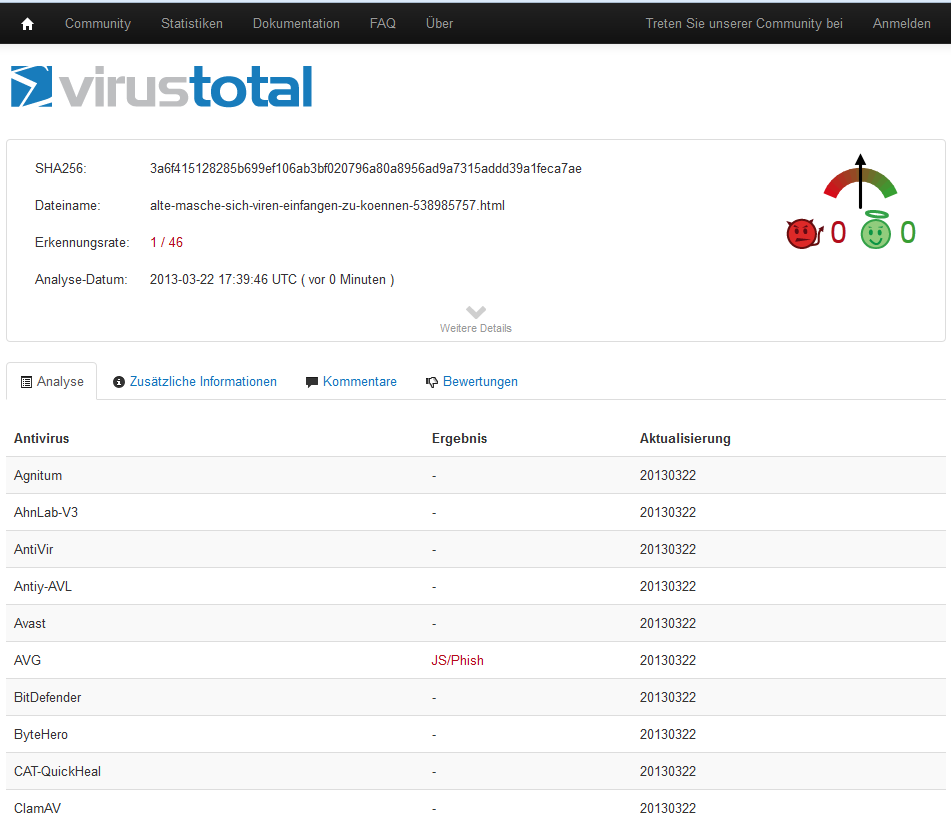Click the AhnLab-V3 row name
This screenshot has height=823, width=951.
pyautogui.click(x=46, y=512)
